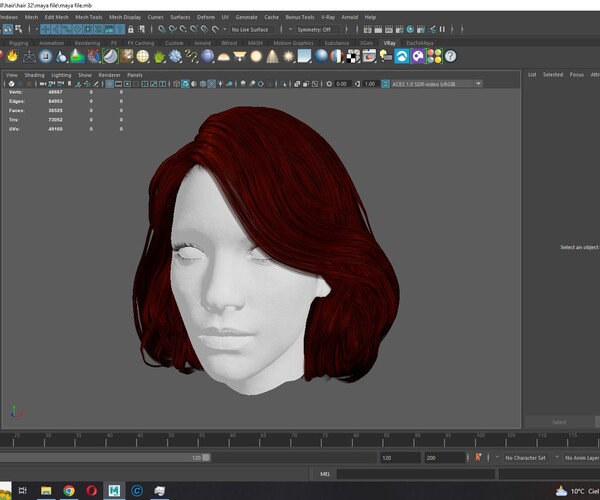Image resolution: width=600 pixels, height=500 pixels.
Task: Toggle the lock selection padlock icon
Action: tap(130, 29)
